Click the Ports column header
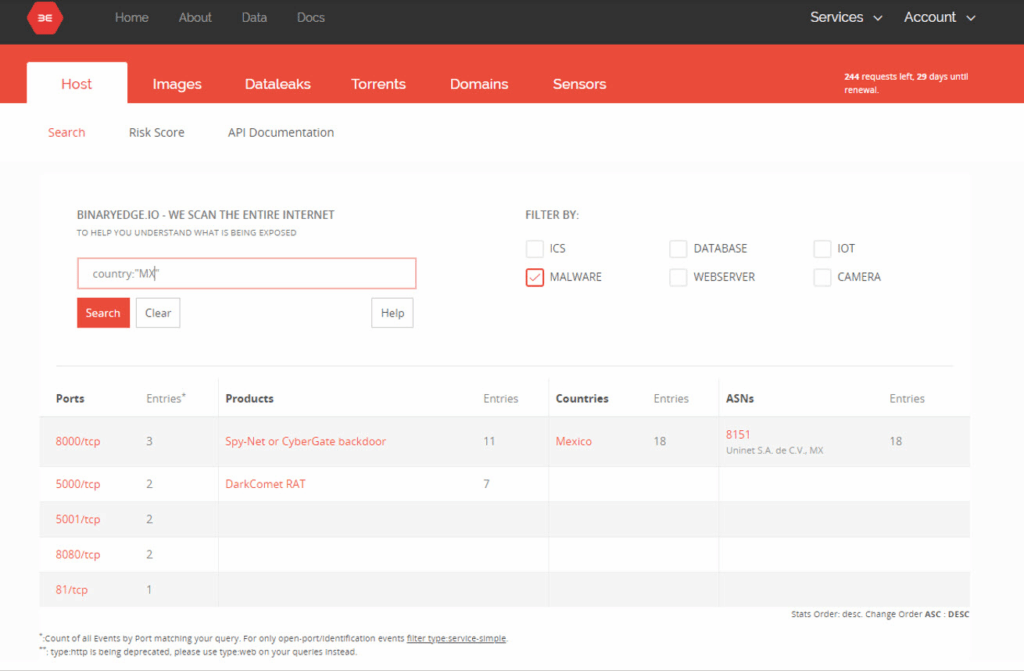1024x671 pixels. pos(70,399)
